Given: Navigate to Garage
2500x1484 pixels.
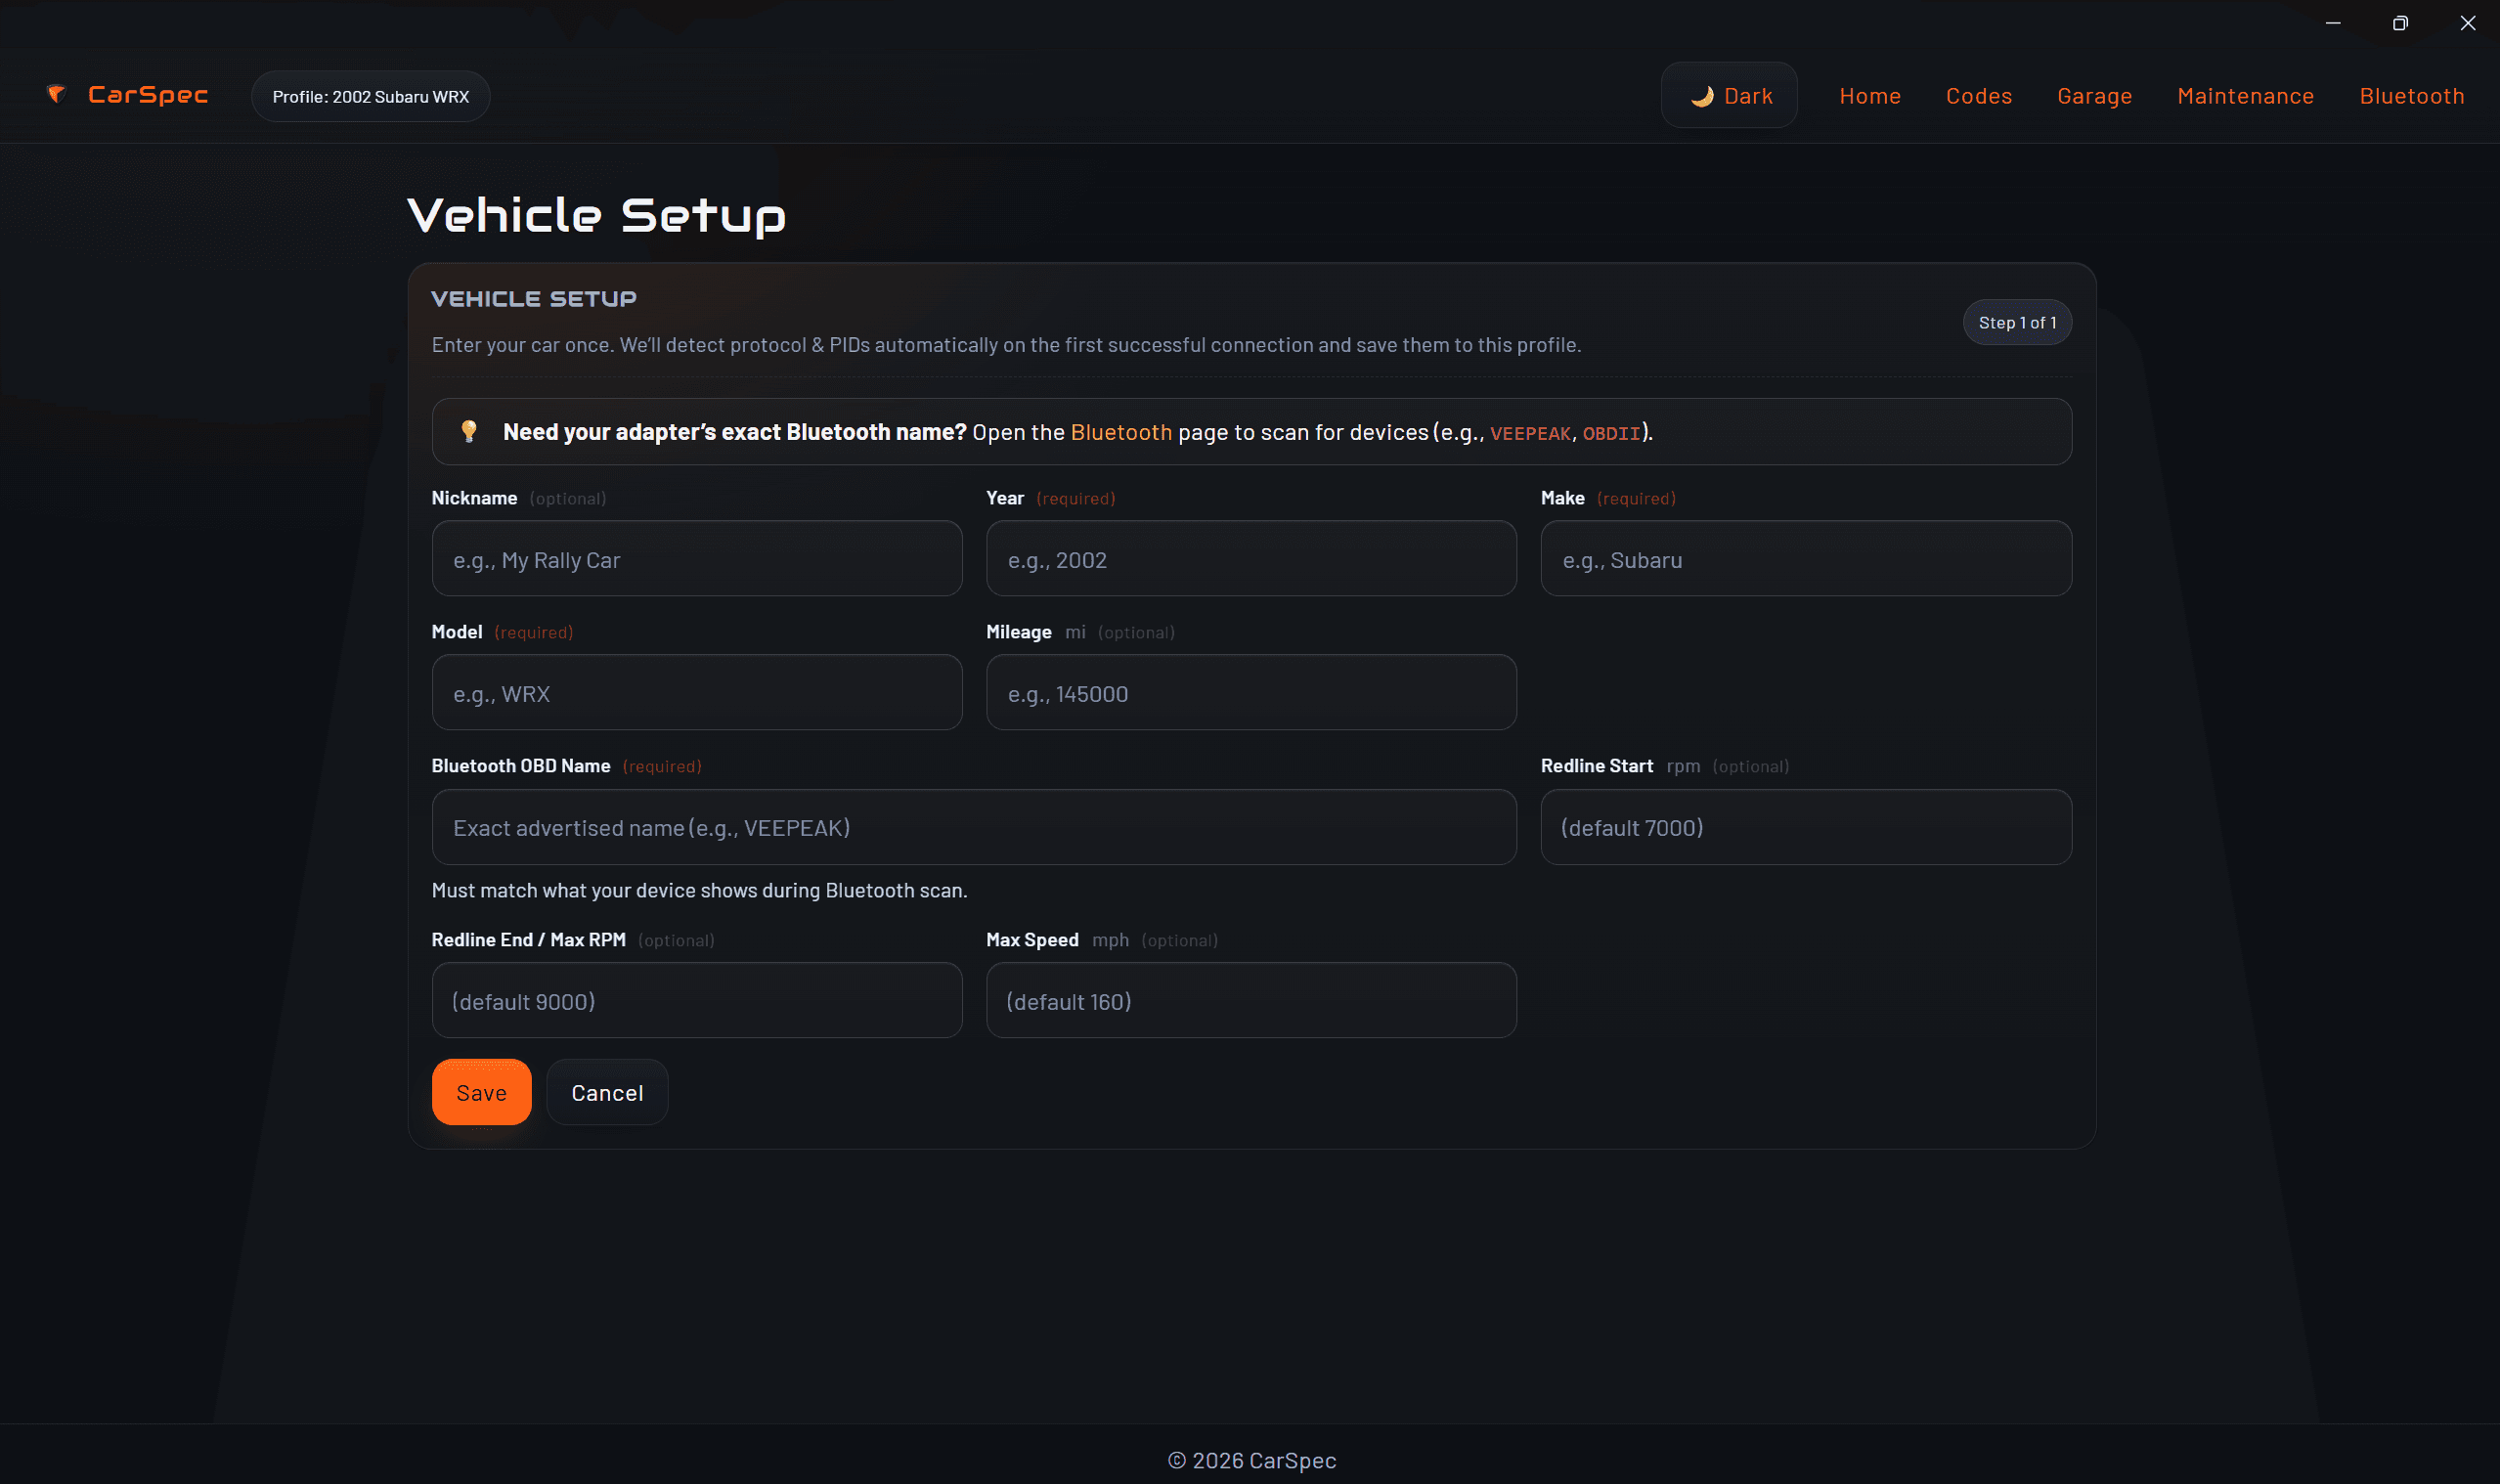Looking at the screenshot, I should pos(2094,96).
